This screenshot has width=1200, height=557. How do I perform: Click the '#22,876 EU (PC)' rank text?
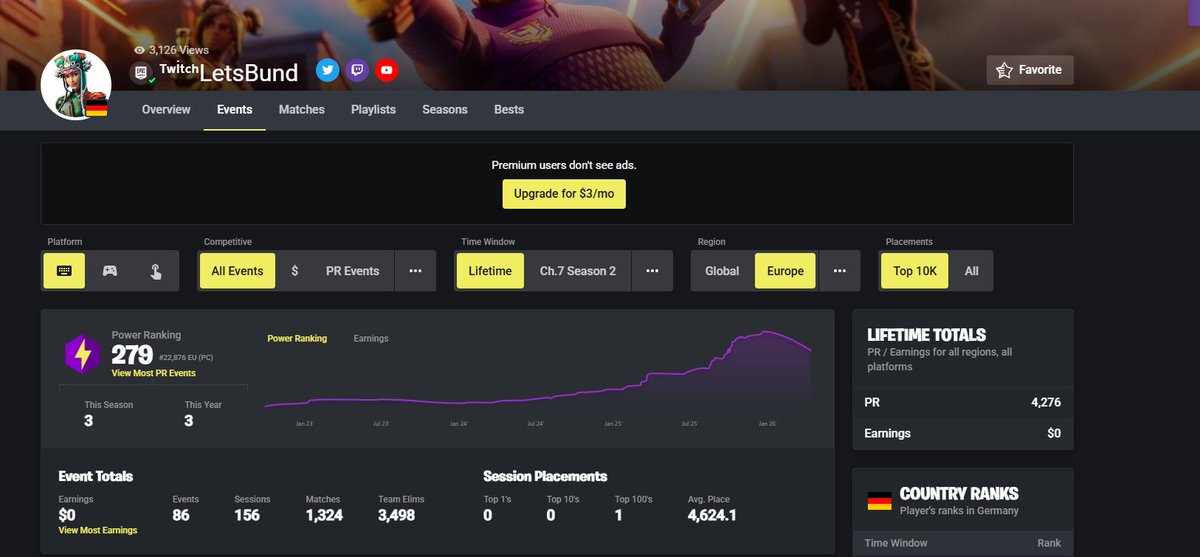coord(186,357)
